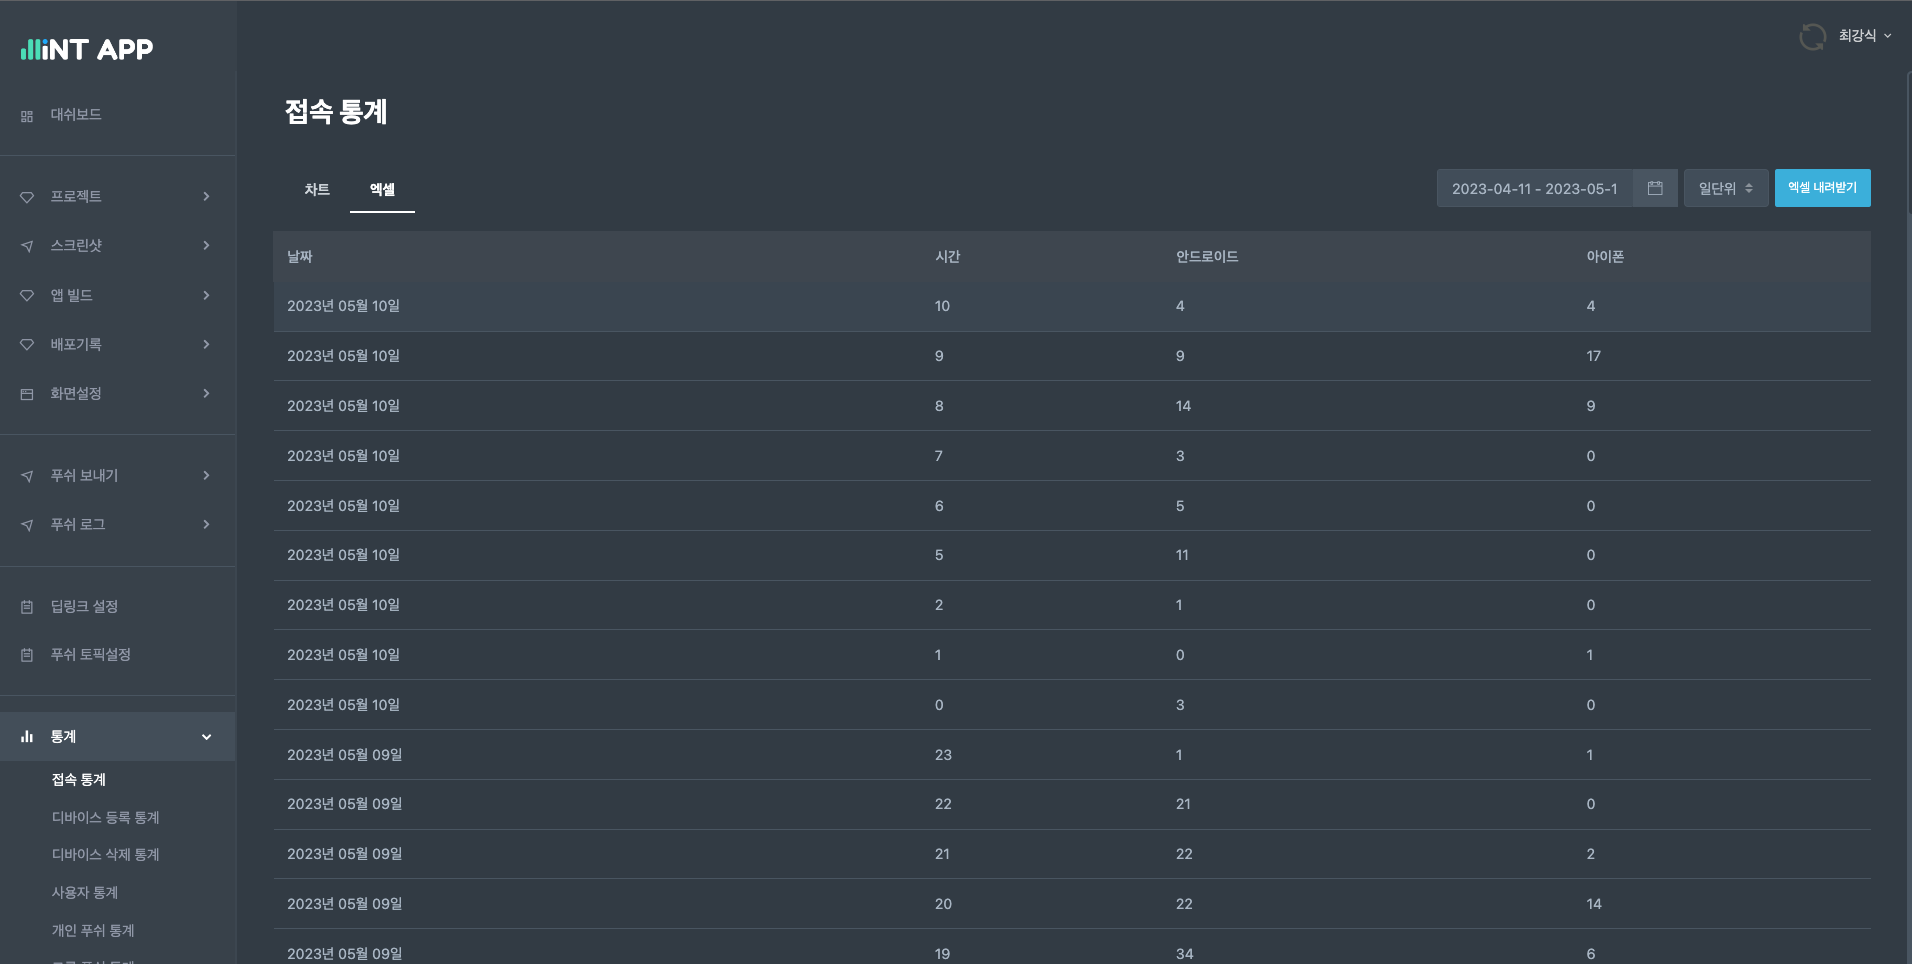Click the window icon beside 화면설정
This screenshot has height=964, width=1912.
click(x=27, y=394)
